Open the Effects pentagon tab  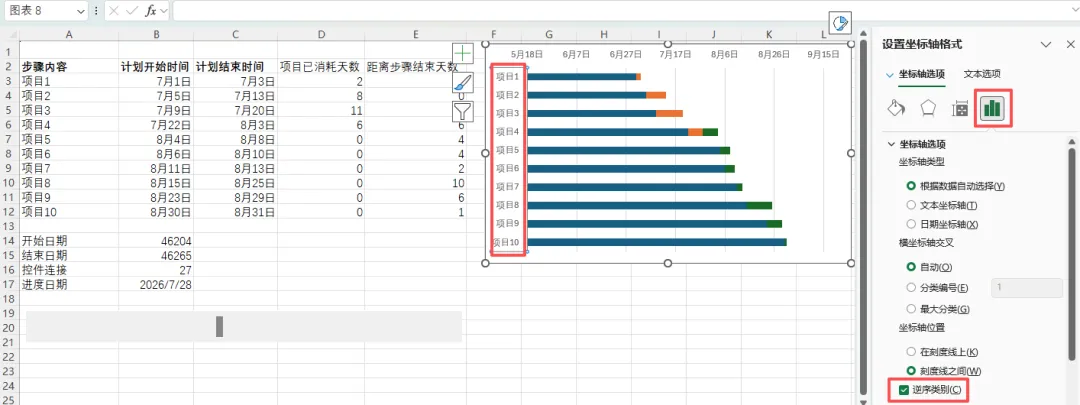coord(928,109)
